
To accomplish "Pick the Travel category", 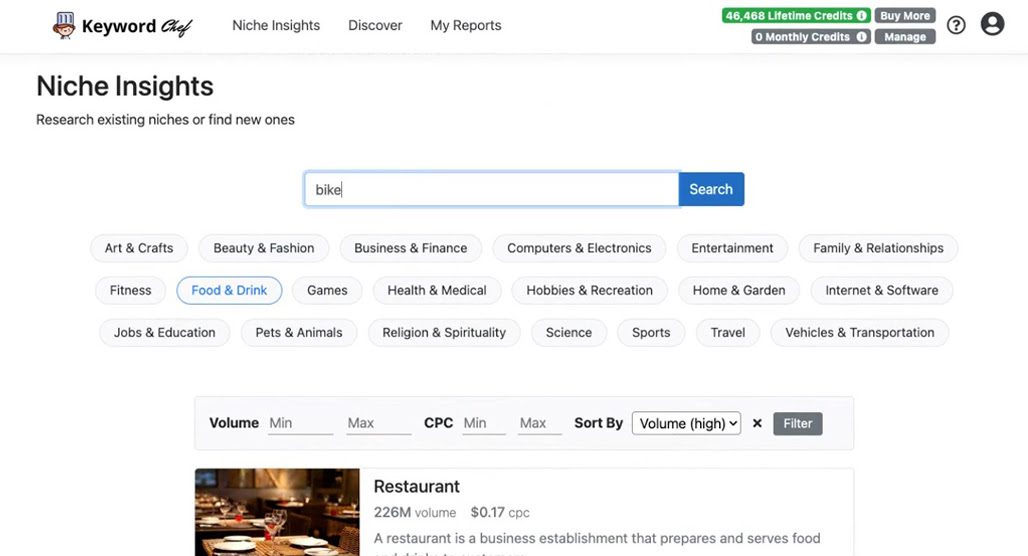I will (728, 332).
